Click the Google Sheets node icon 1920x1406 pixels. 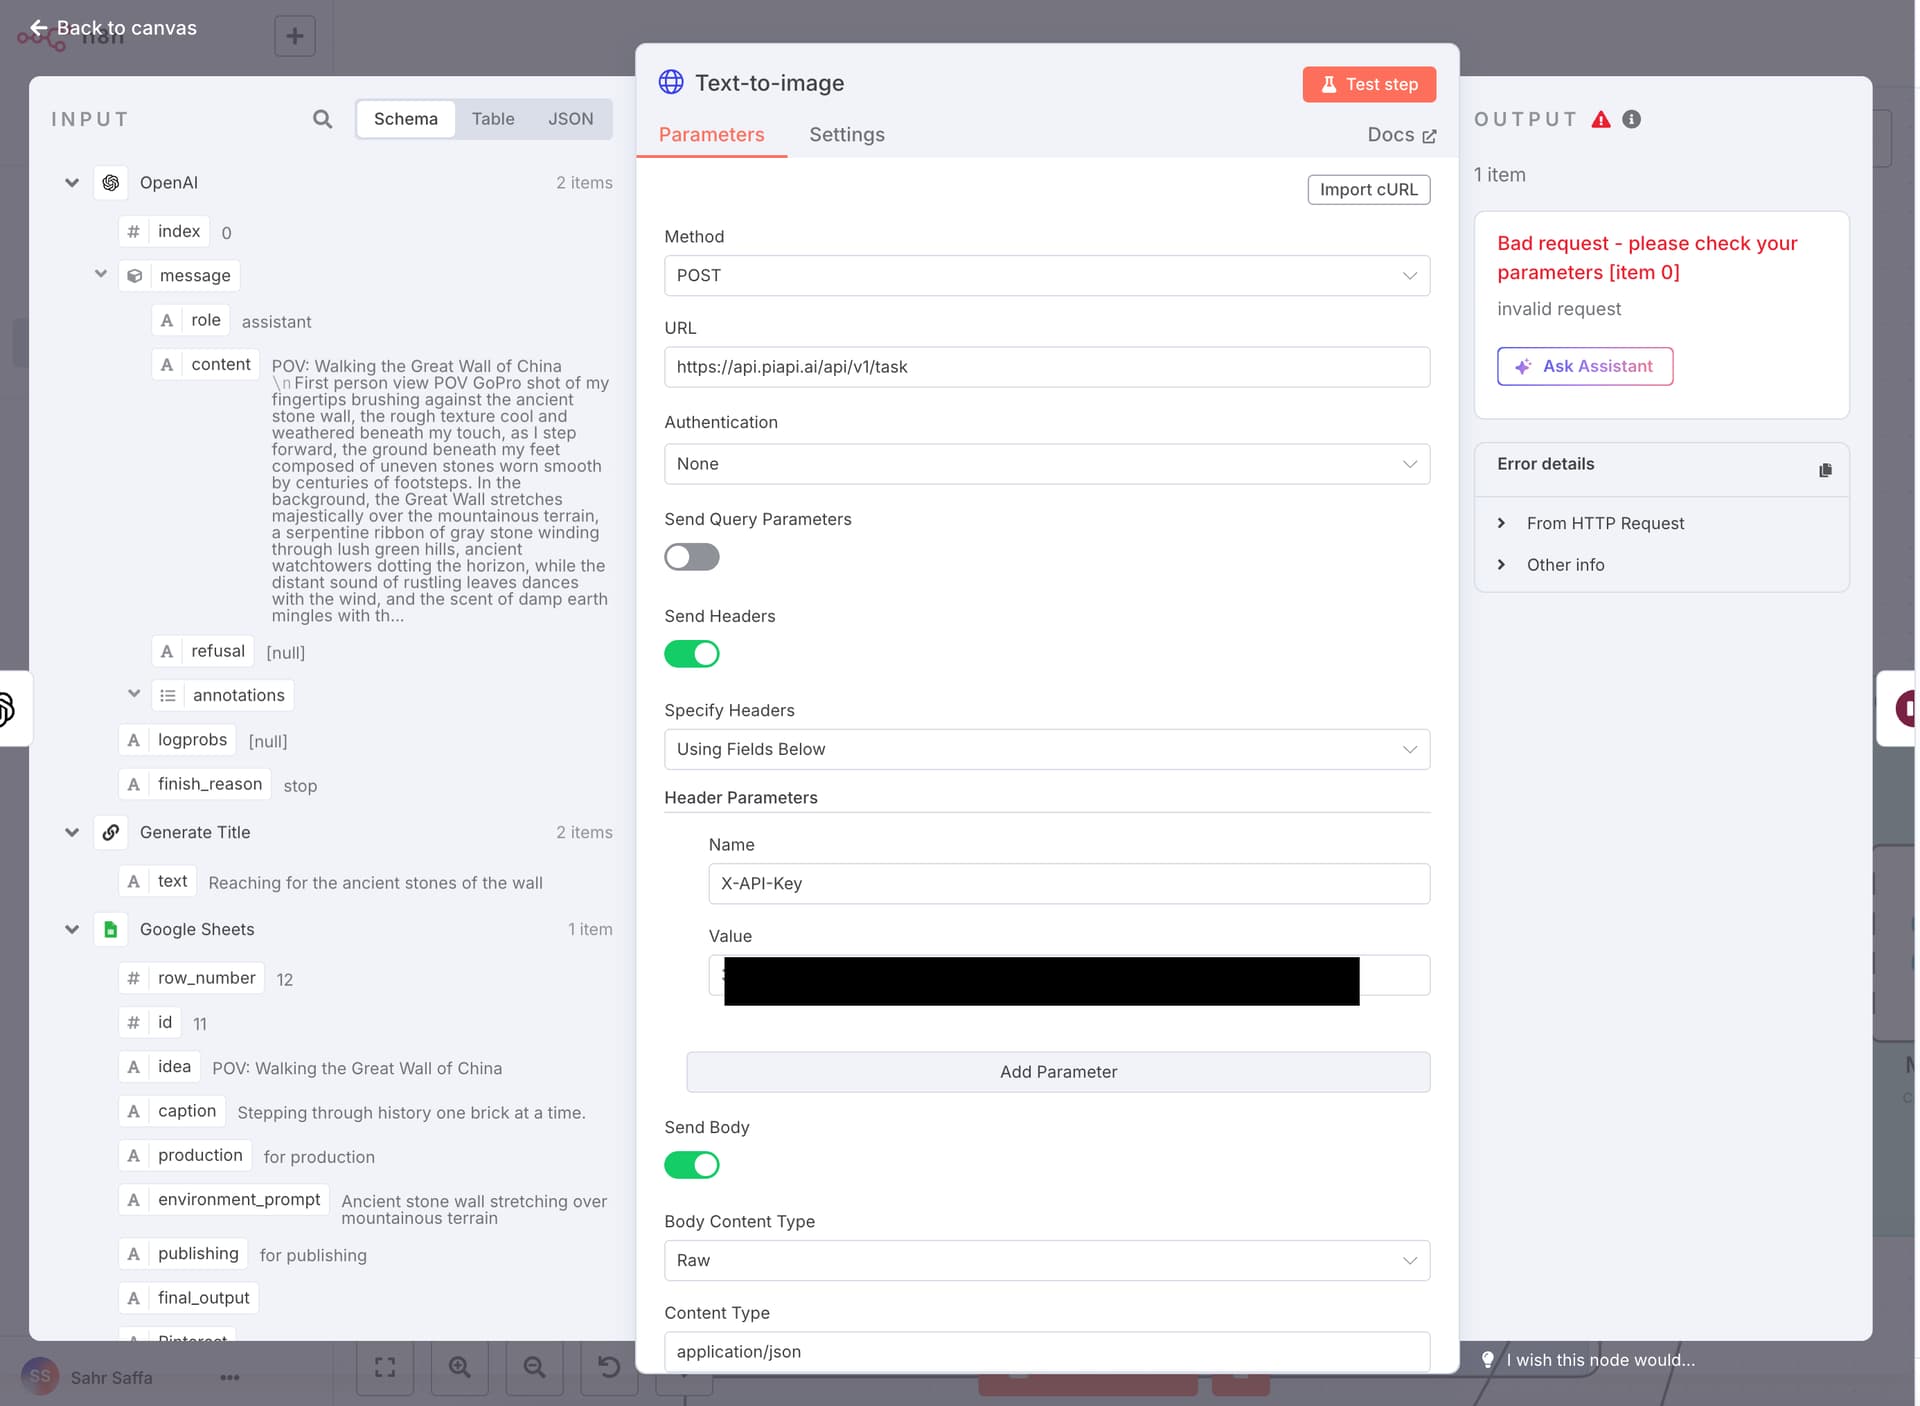pos(111,929)
